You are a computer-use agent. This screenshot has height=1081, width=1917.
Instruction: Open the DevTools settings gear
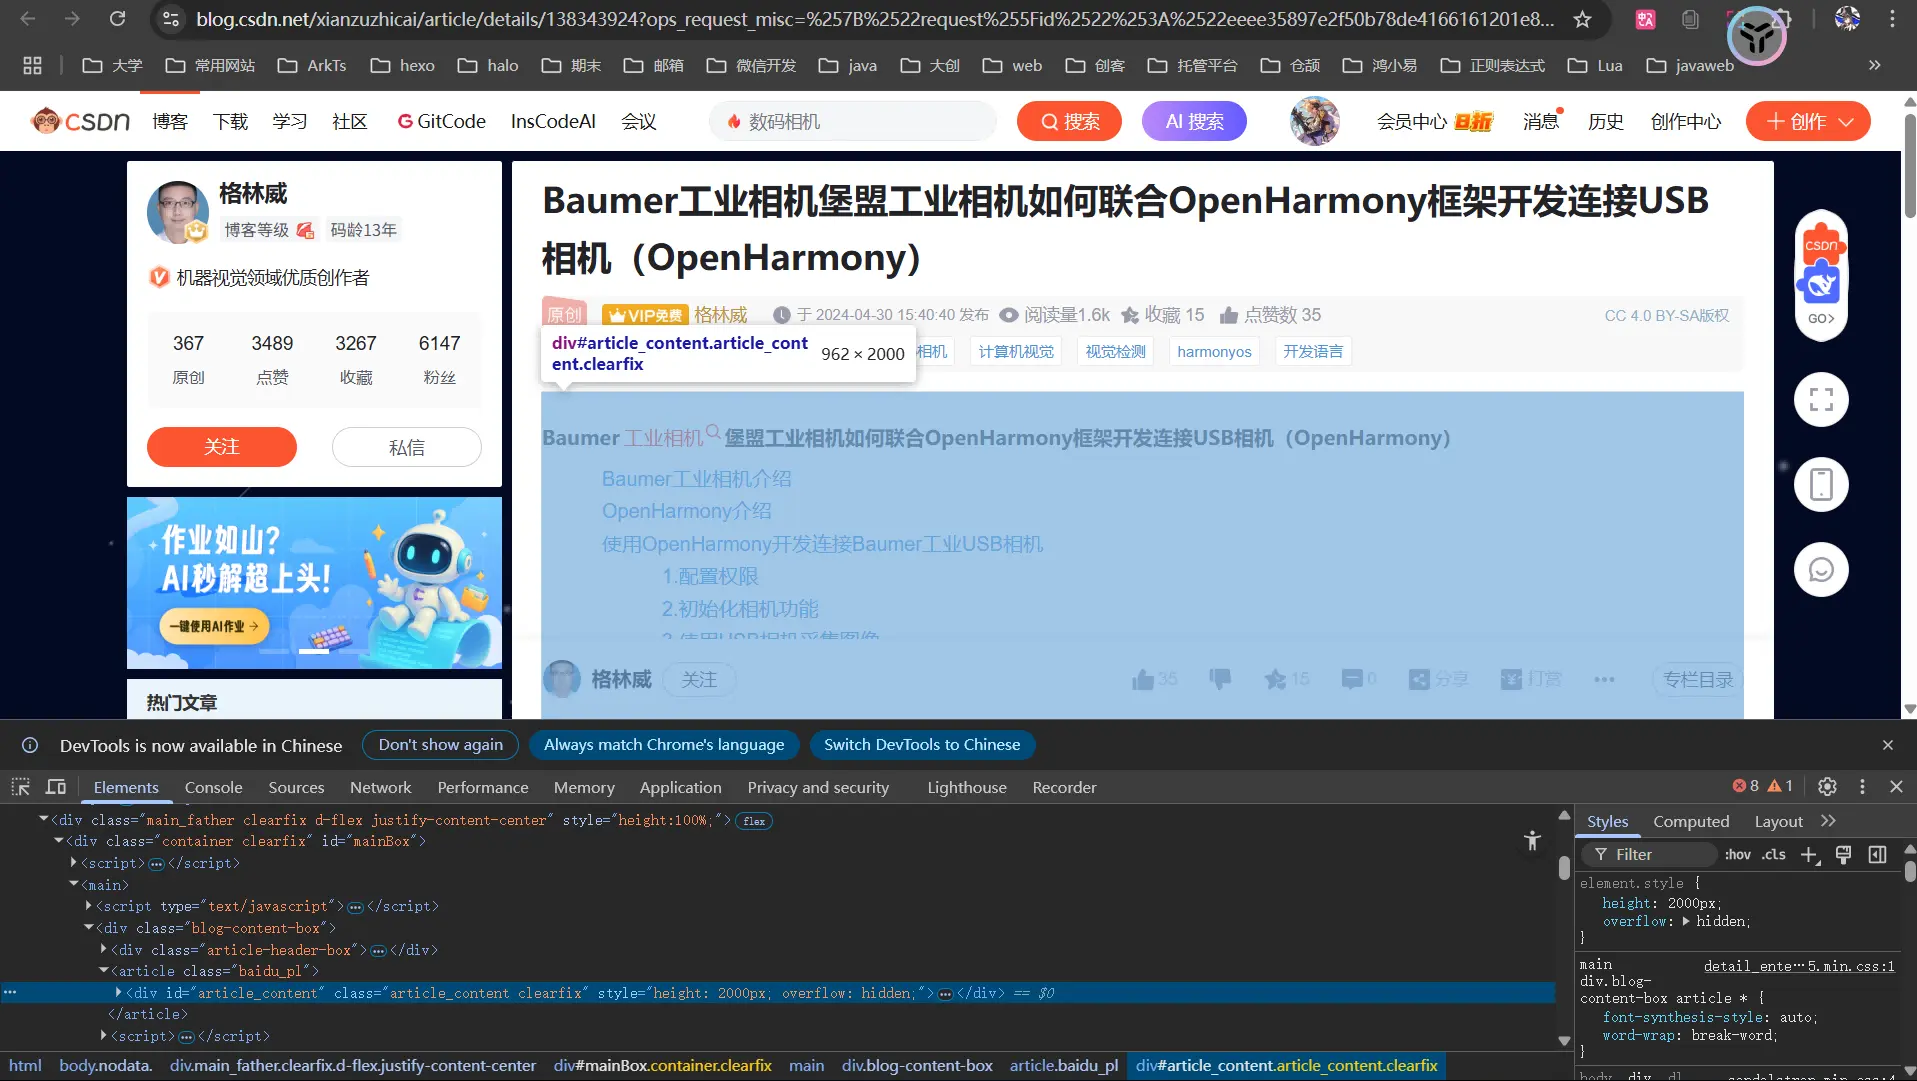(x=1827, y=787)
